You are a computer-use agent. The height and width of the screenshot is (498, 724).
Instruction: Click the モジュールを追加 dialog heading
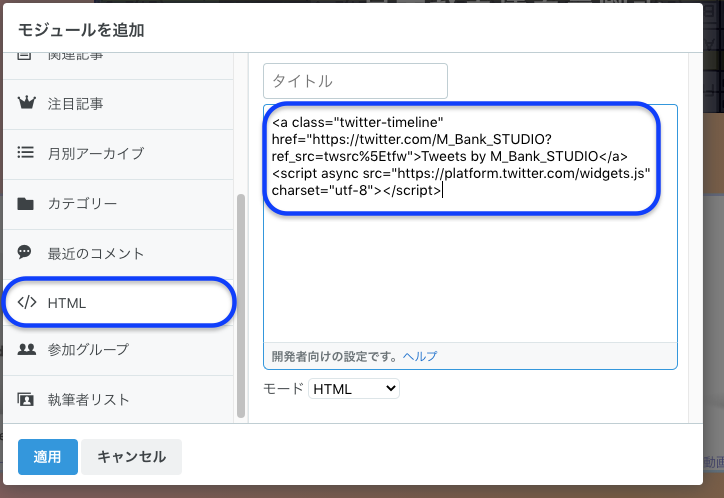pyautogui.click(x=81, y=30)
